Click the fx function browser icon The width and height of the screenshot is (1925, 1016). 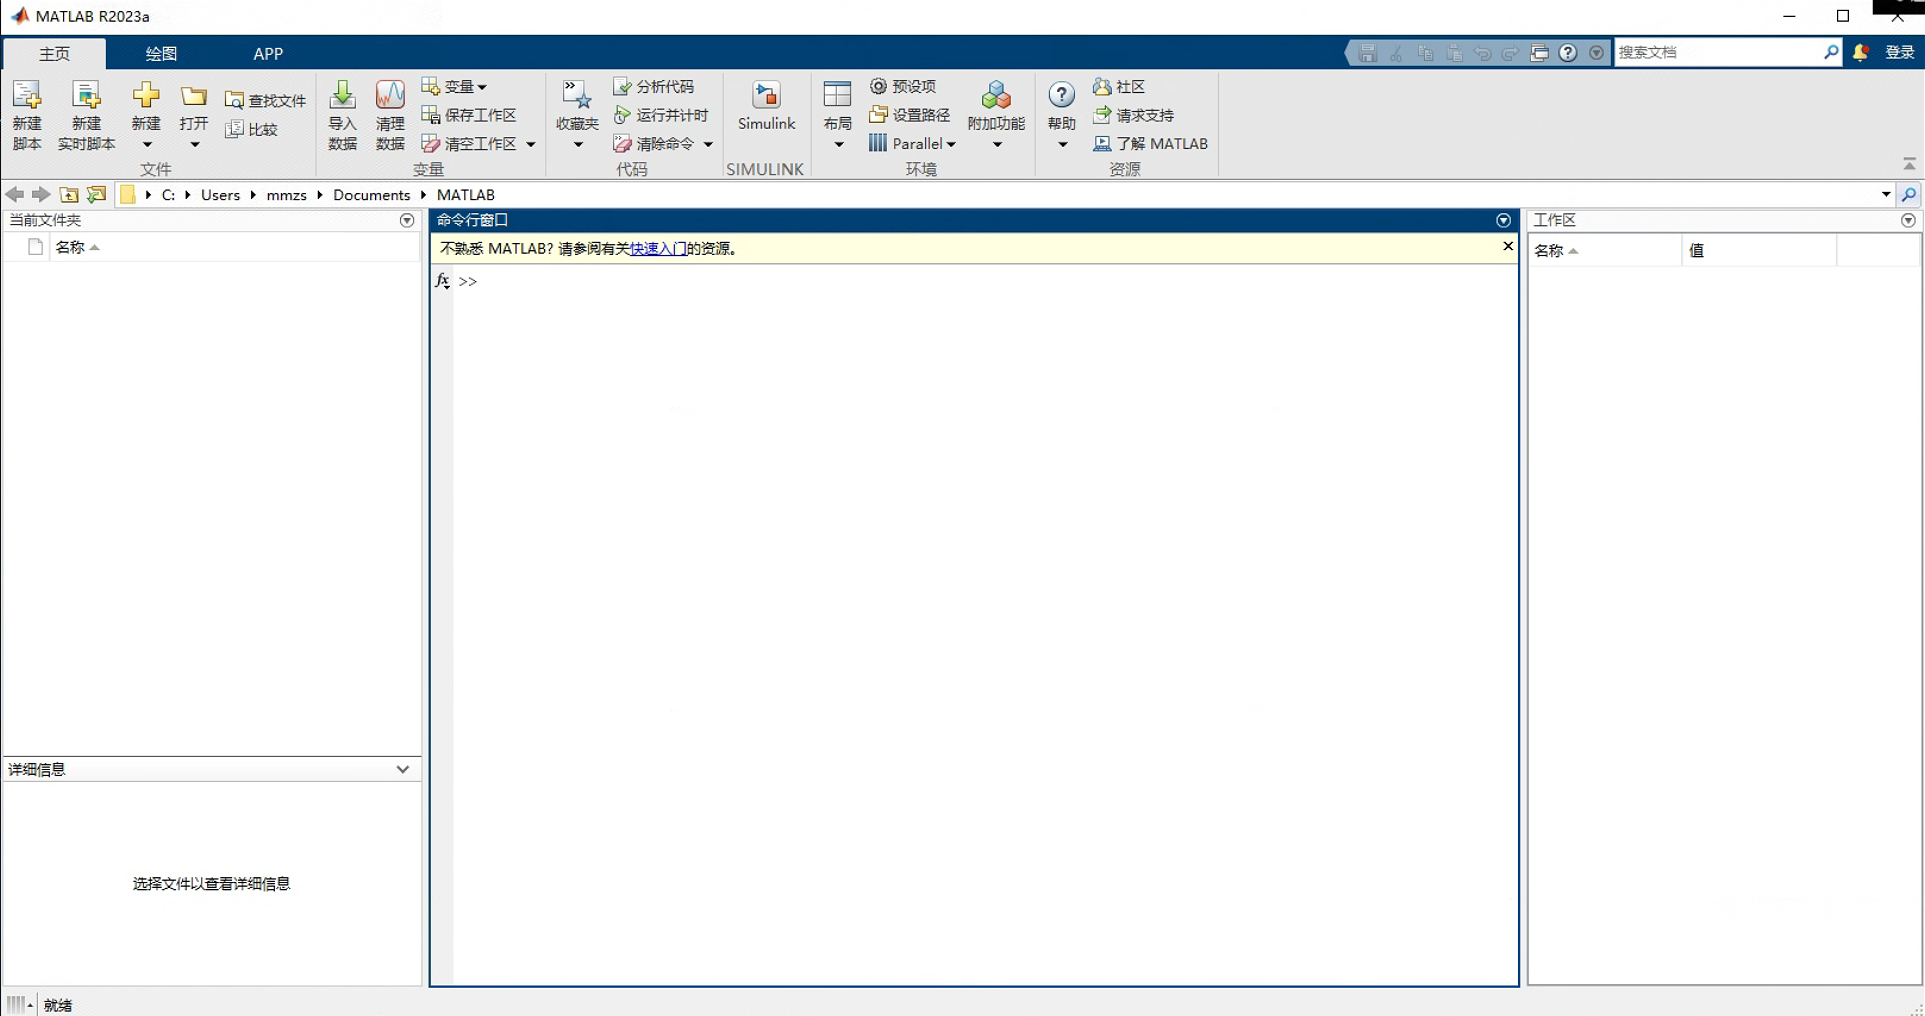tap(442, 281)
